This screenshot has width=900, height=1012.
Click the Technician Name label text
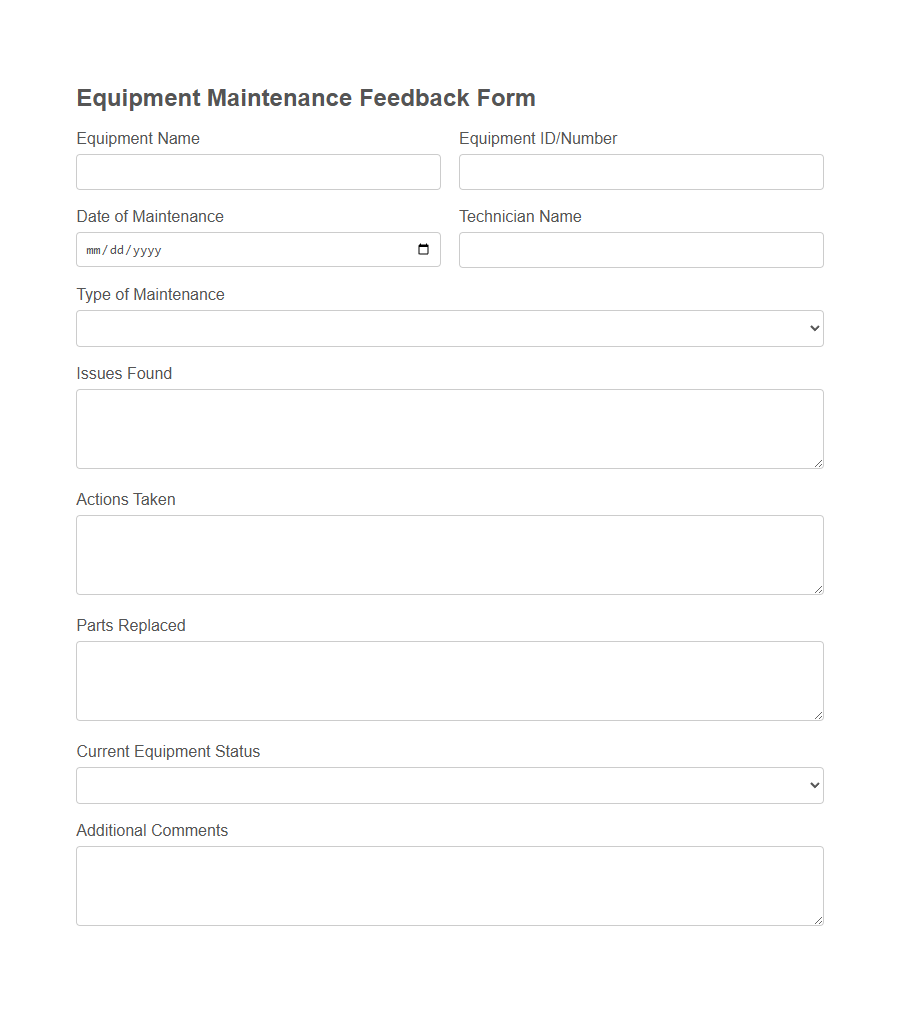tap(520, 216)
